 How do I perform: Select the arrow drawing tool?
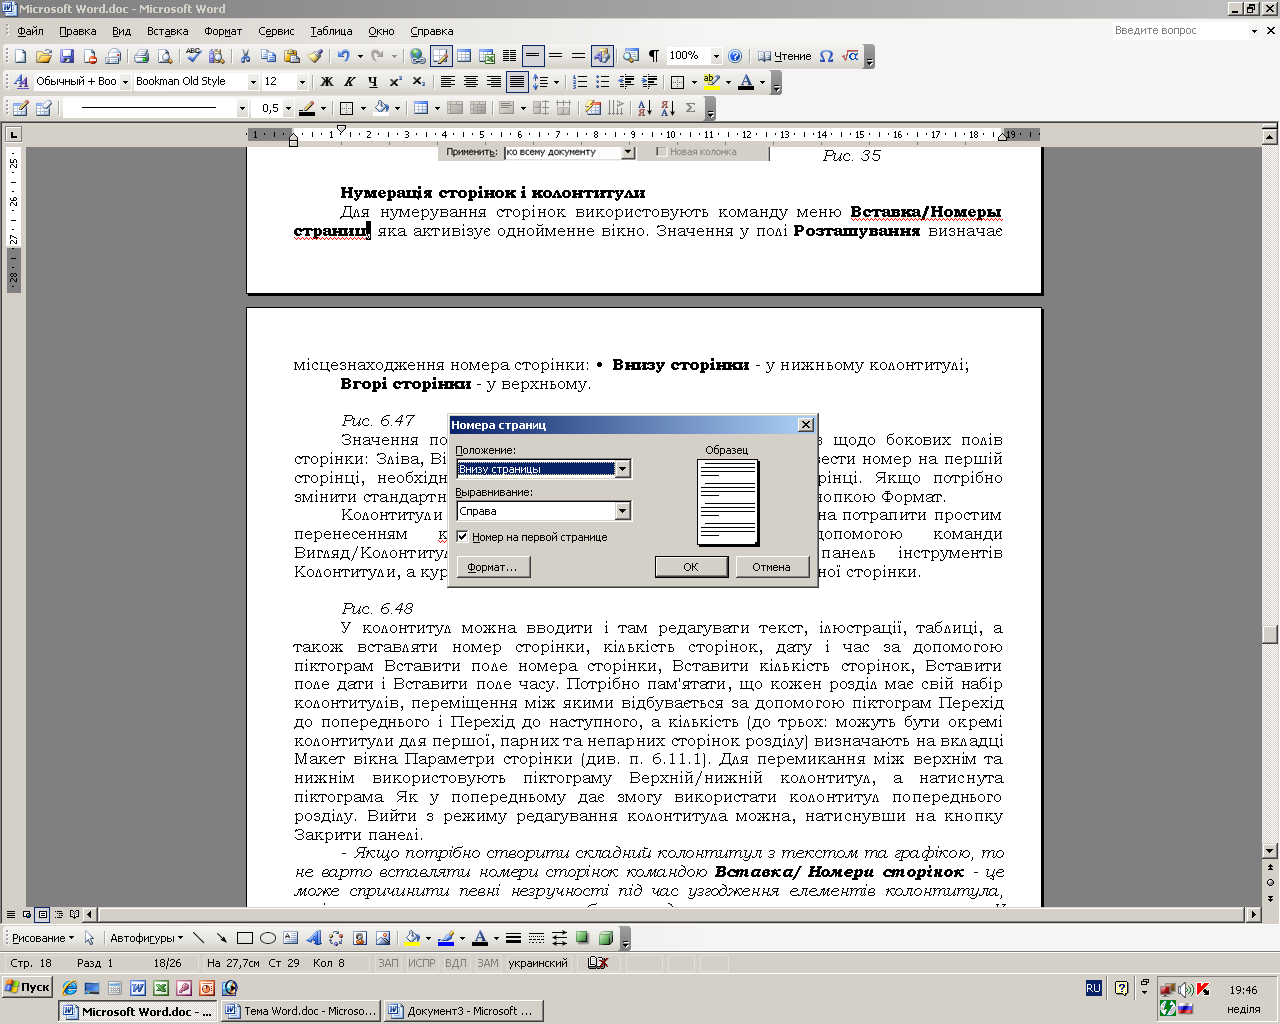[x=222, y=938]
